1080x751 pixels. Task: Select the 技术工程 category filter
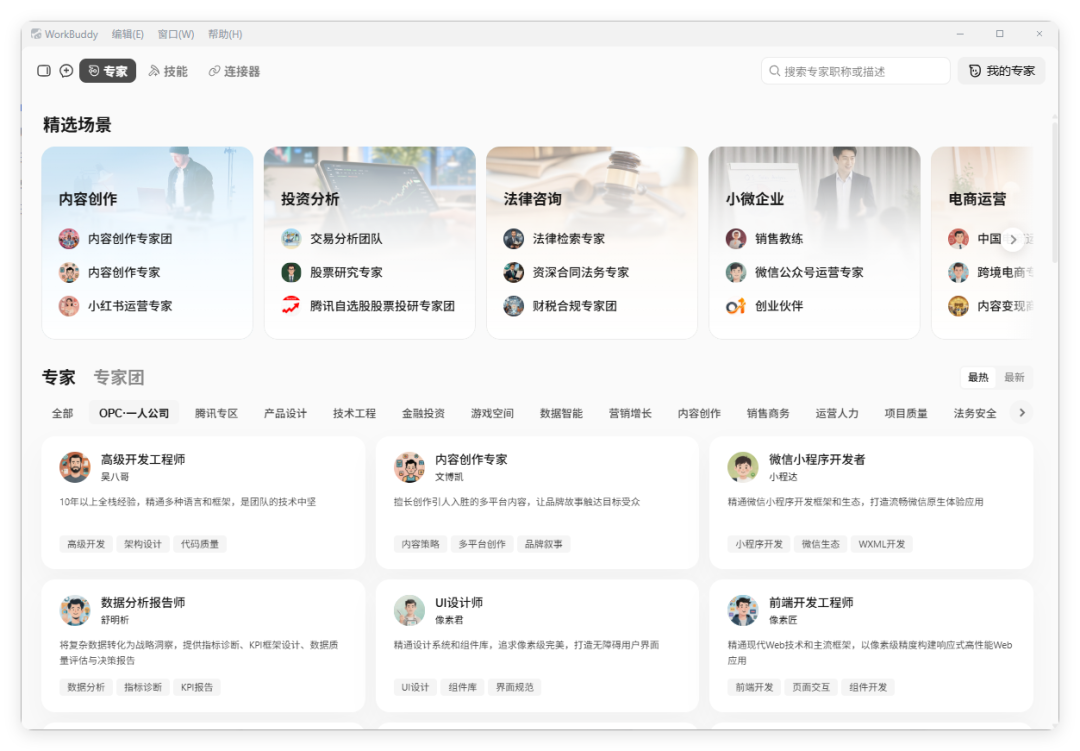coord(354,413)
